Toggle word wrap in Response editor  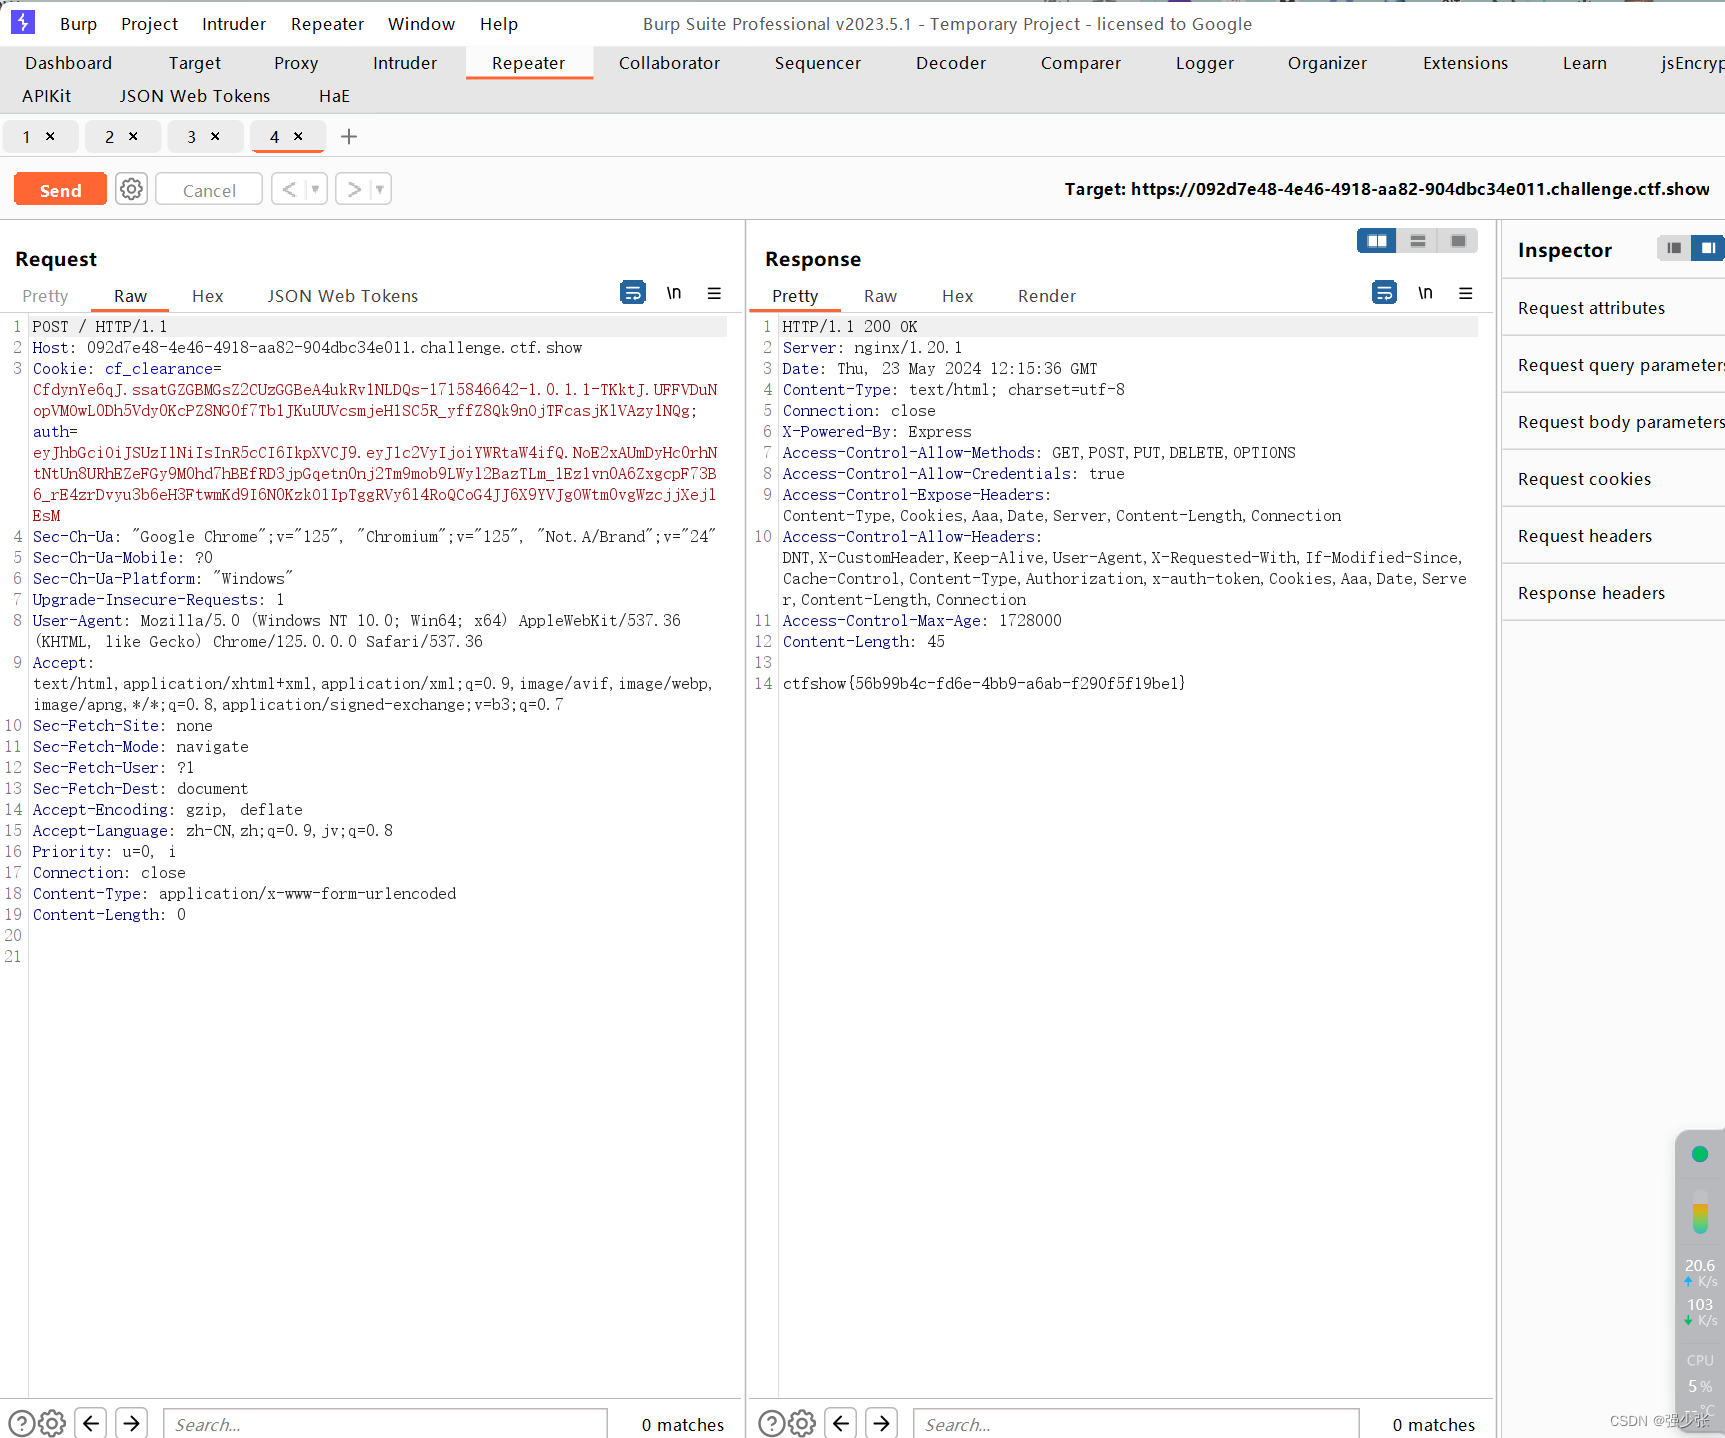click(1384, 293)
